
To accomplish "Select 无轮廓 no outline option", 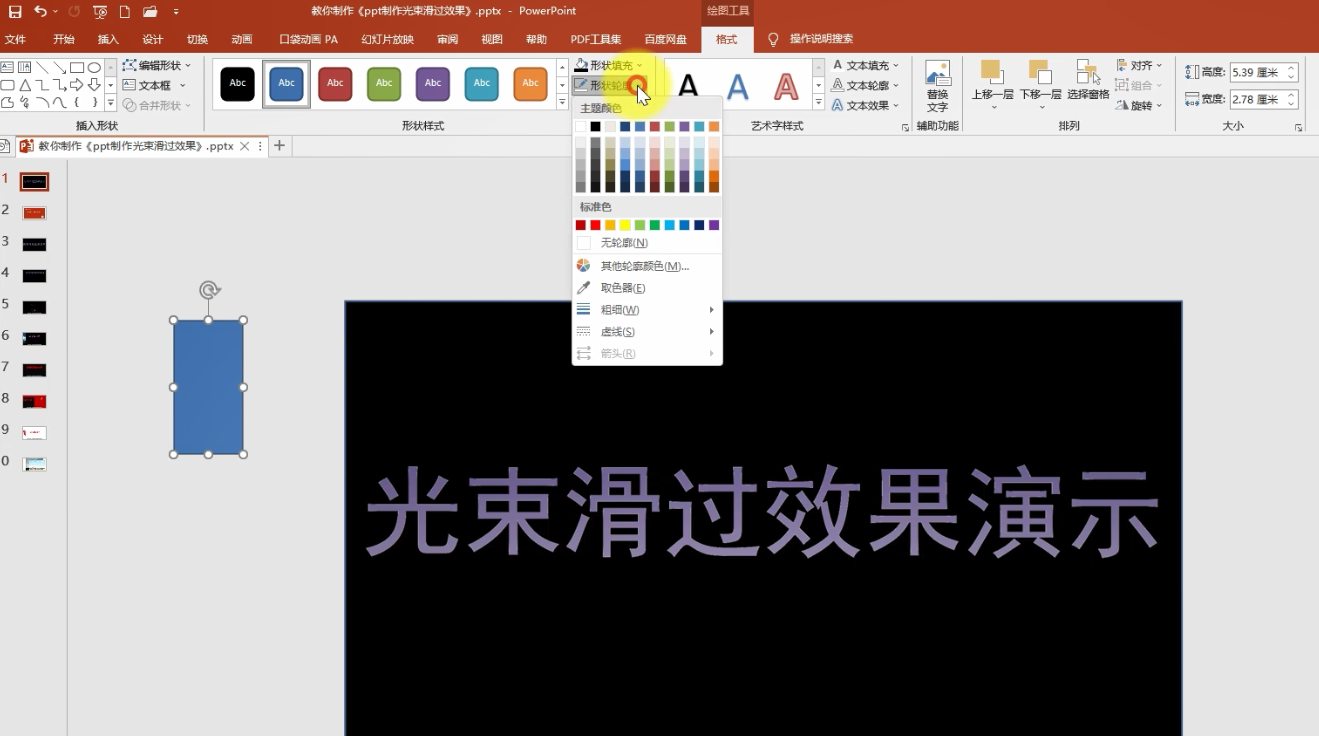I will click(647, 243).
